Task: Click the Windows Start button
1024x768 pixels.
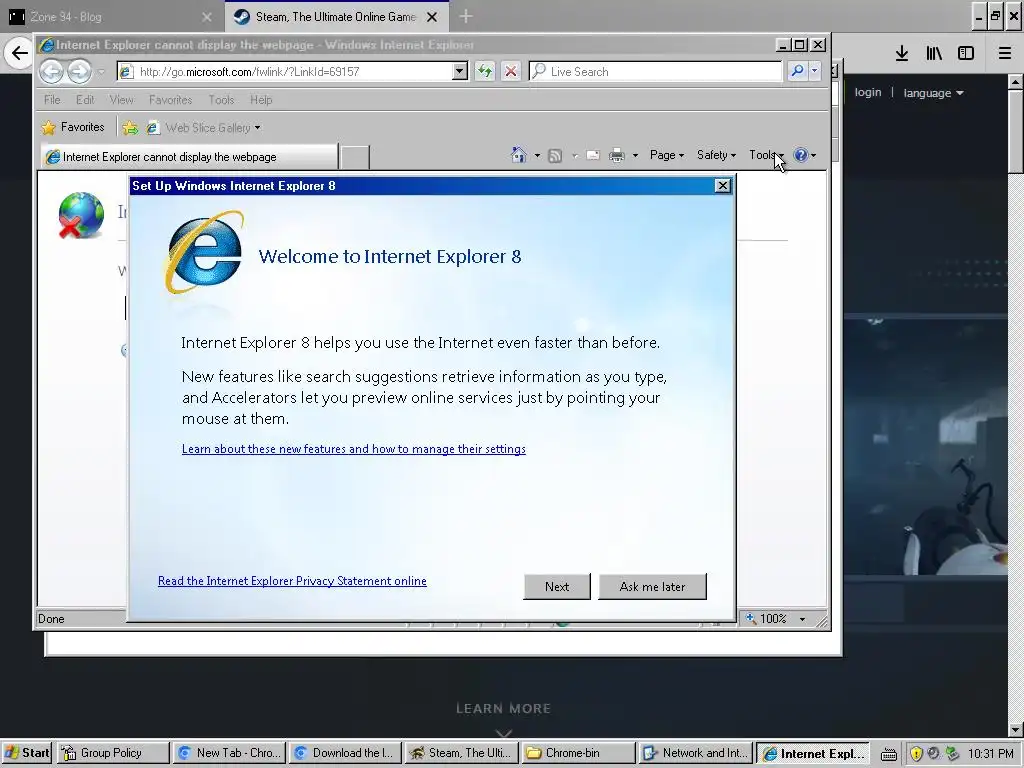Action: pos(27,753)
